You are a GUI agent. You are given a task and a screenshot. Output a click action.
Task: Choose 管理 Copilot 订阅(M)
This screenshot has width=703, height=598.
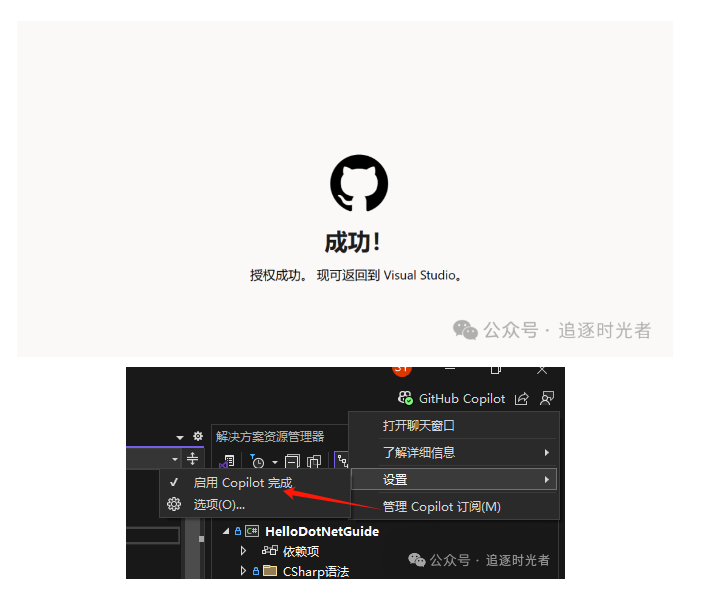click(454, 507)
